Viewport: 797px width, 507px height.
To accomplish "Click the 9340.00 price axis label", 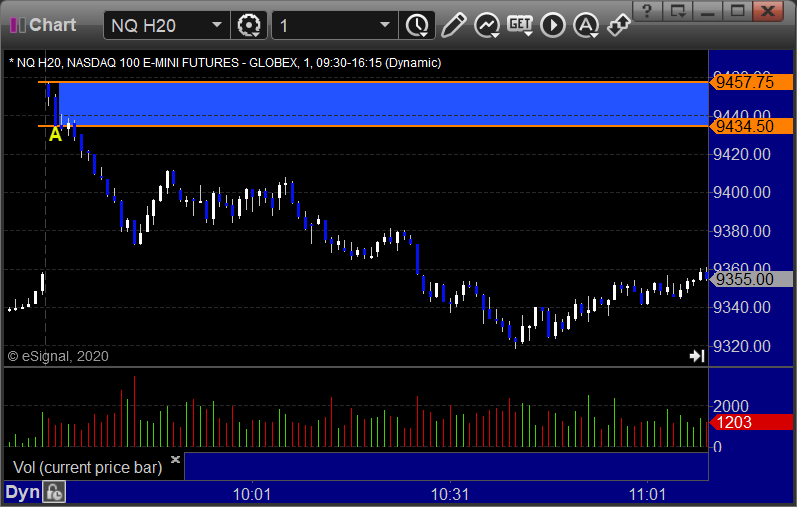I will [742, 307].
